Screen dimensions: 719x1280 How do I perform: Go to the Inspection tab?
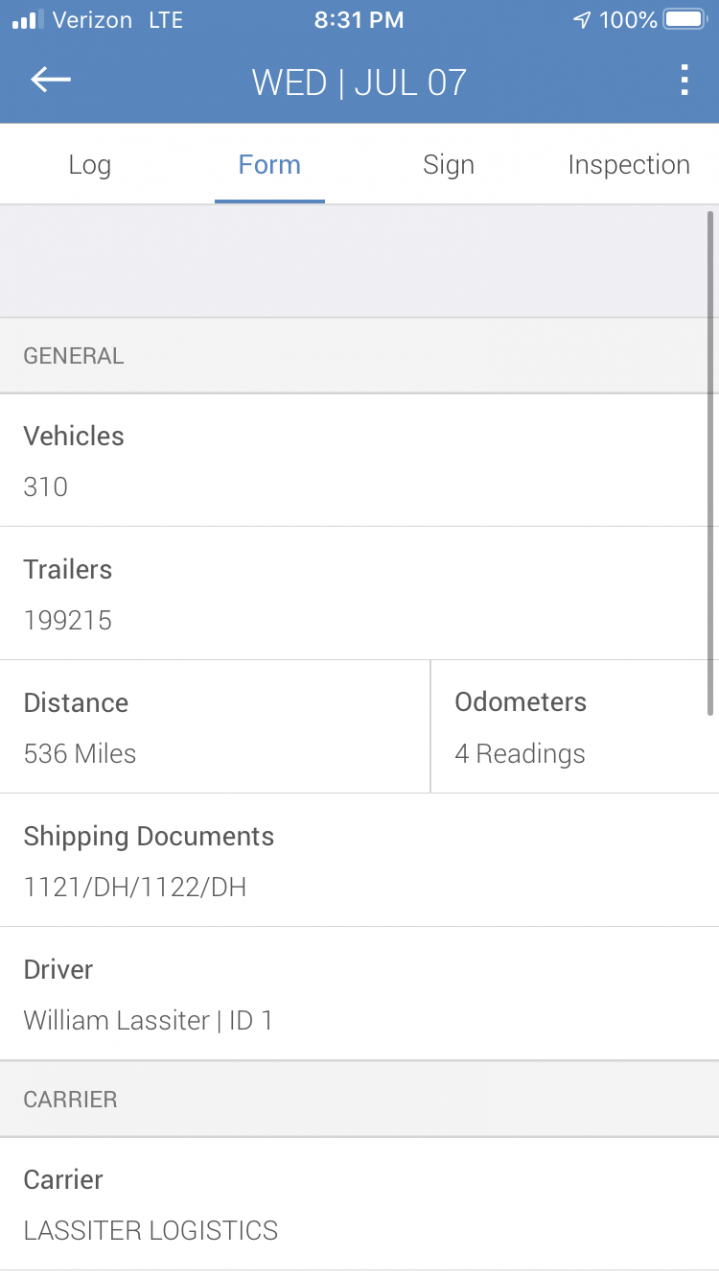pos(628,165)
